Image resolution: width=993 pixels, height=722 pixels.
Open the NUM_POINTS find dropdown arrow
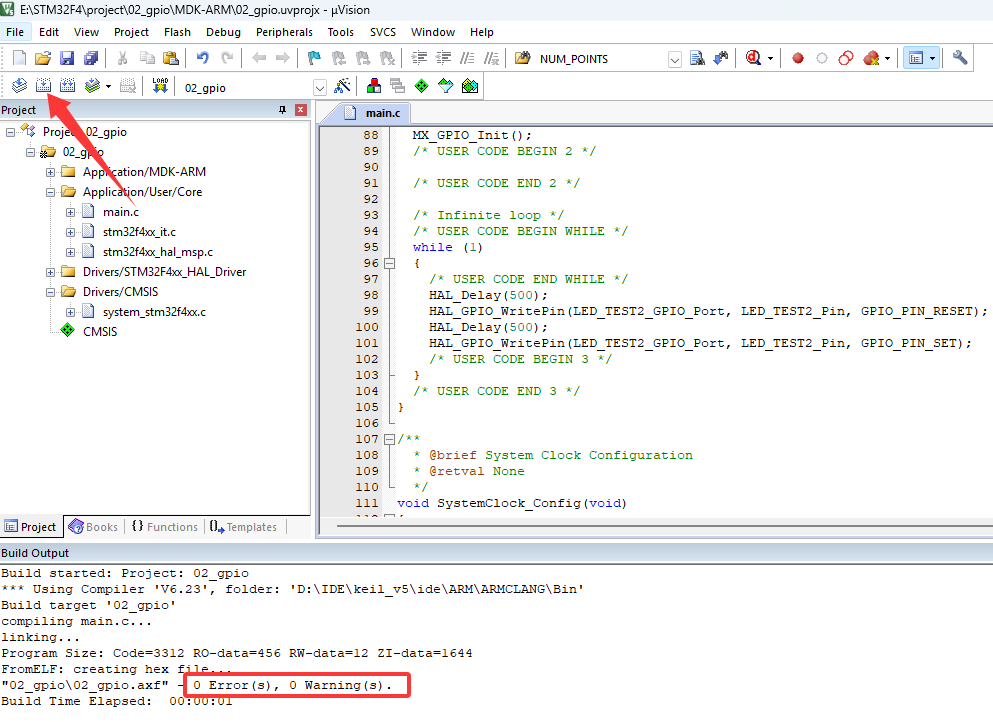point(674,60)
